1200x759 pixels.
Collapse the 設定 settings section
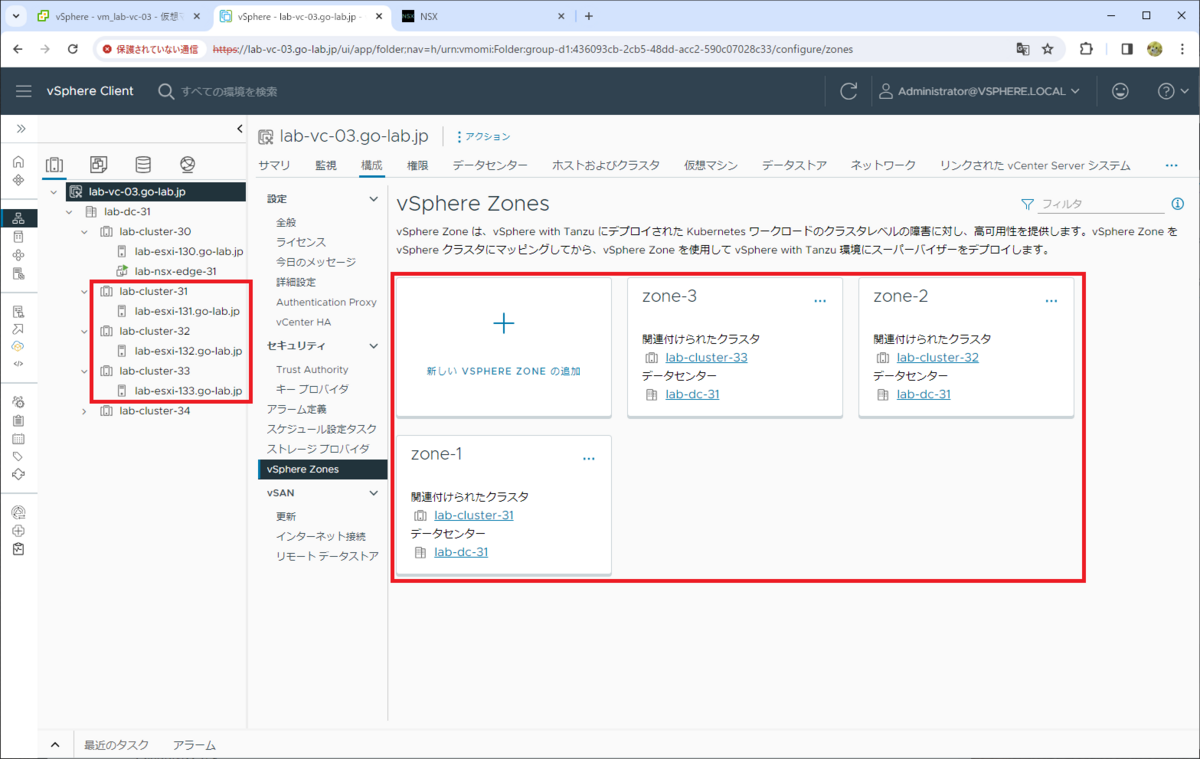point(374,199)
